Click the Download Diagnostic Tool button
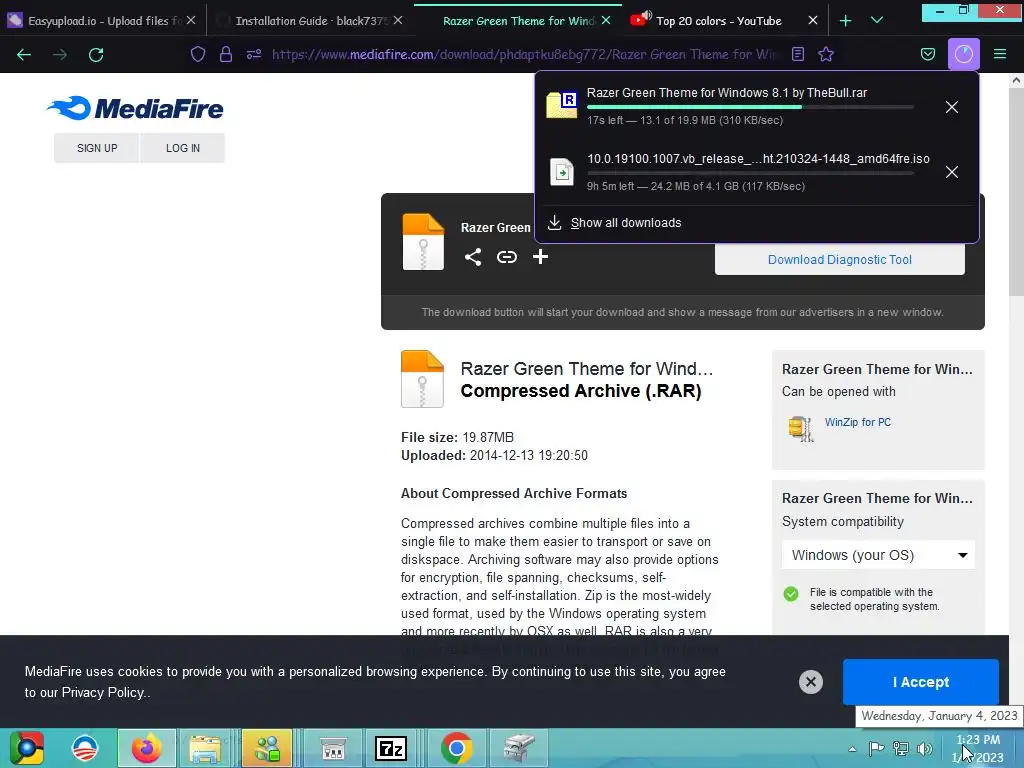Image resolution: width=1024 pixels, height=768 pixels. point(840,259)
